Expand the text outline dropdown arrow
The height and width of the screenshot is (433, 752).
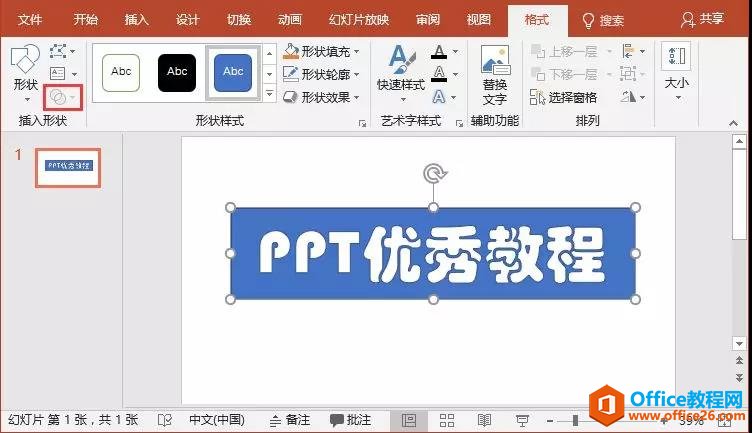click(x=456, y=74)
